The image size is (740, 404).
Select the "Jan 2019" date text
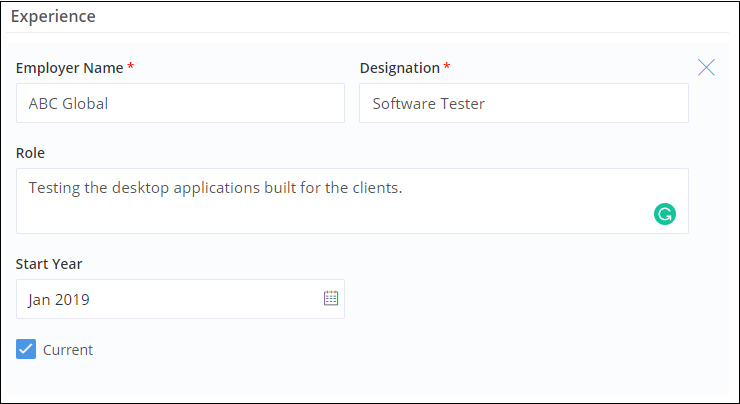click(59, 299)
